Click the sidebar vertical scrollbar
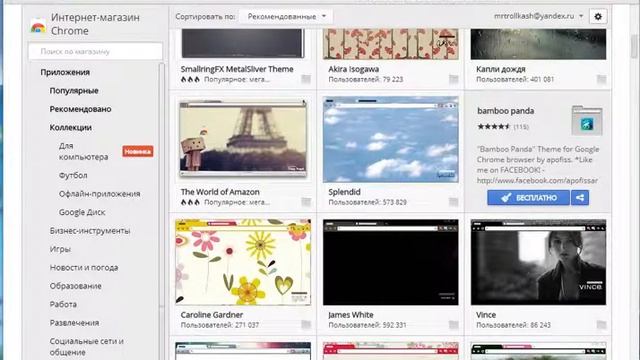The height and width of the screenshot is (360, 640). (161, 184)
